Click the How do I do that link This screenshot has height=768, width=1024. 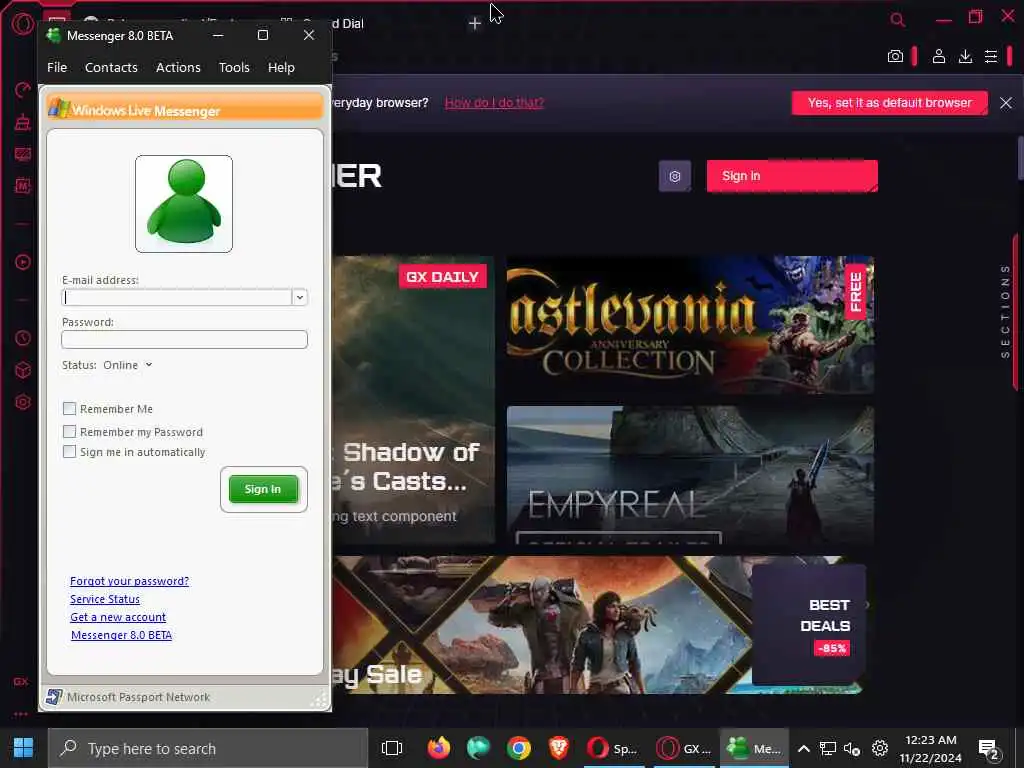click(x=494, y=103)
